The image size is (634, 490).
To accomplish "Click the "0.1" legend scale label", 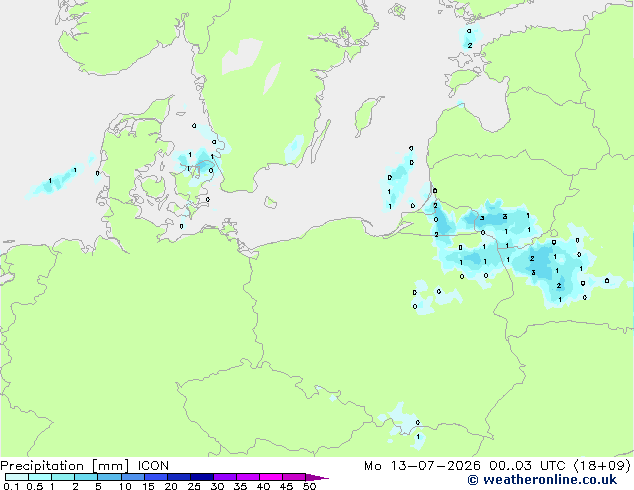I will click(x=11, y=486).
